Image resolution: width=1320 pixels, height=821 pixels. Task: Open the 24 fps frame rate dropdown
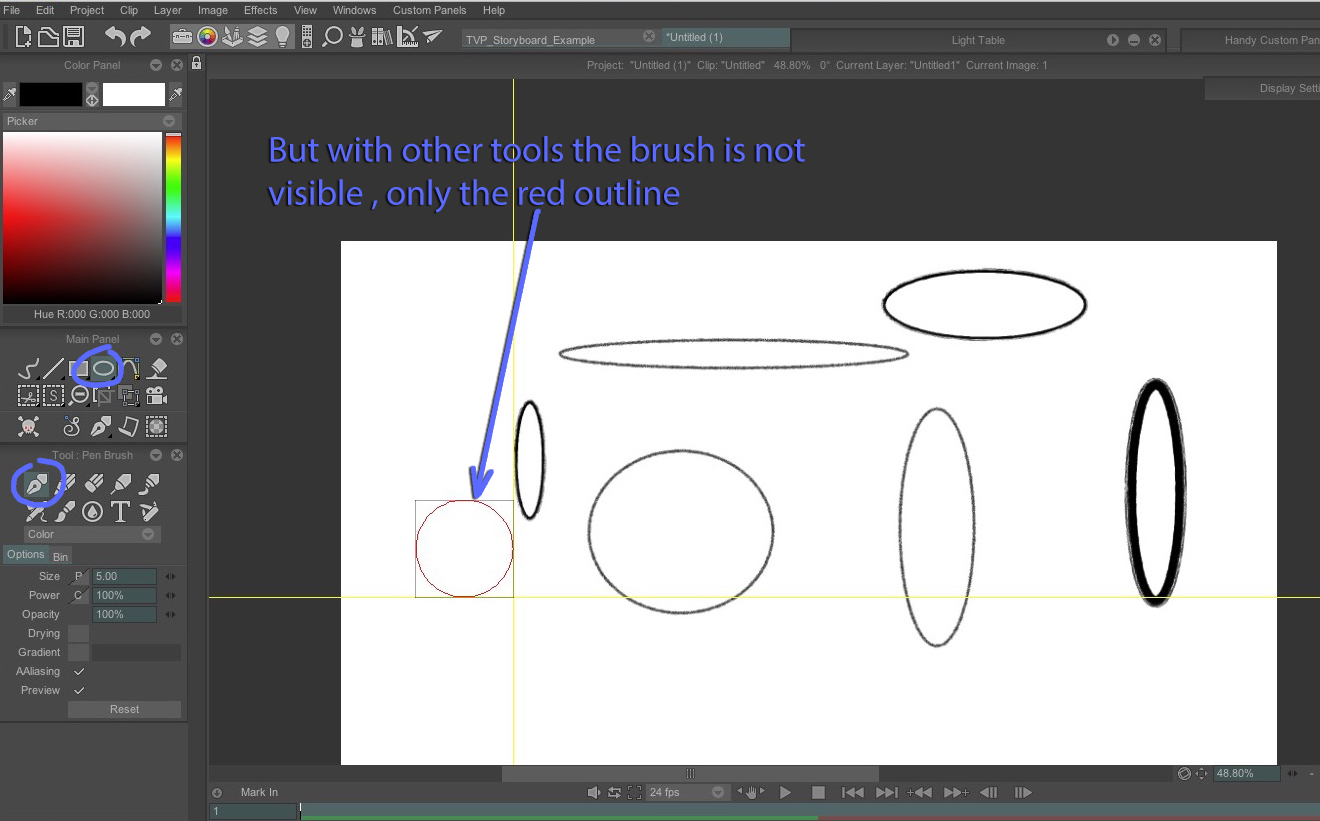(686, 792)
